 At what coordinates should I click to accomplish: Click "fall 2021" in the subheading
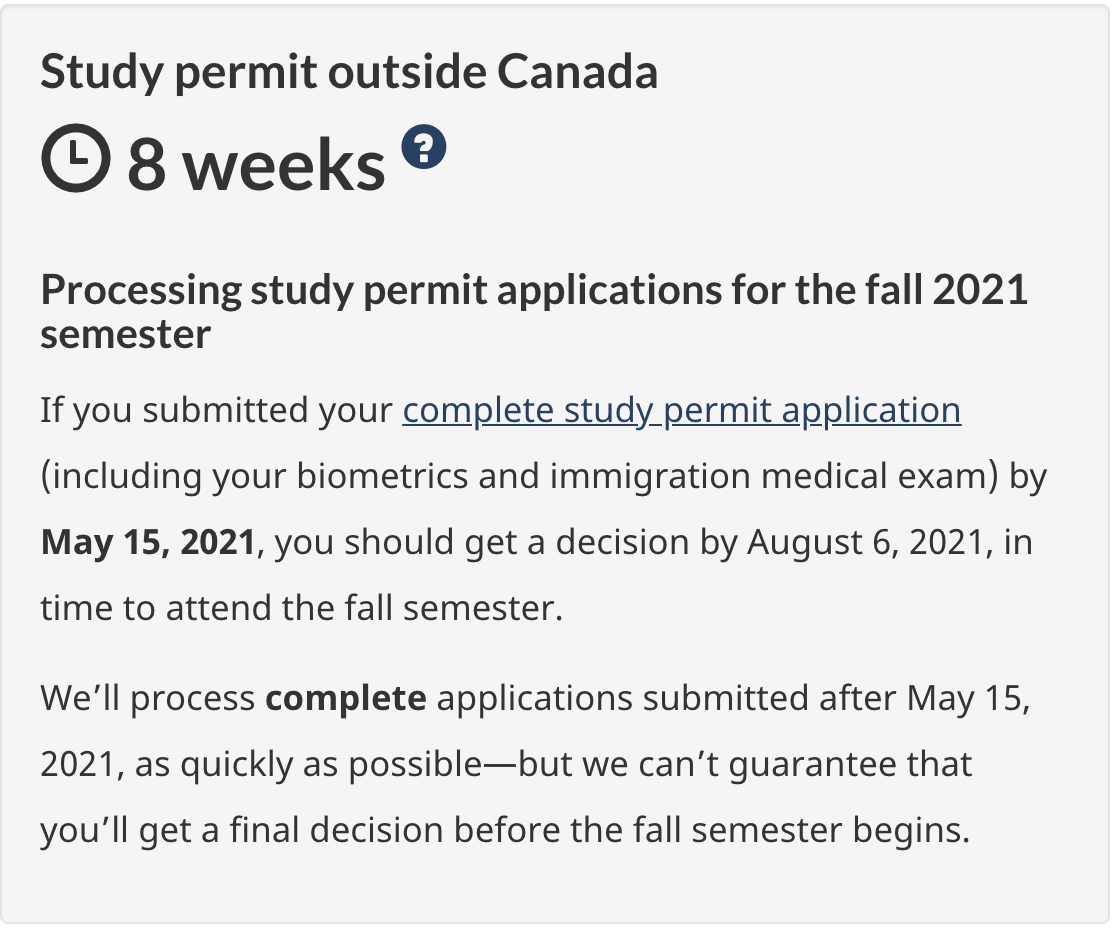click(947, 290)
